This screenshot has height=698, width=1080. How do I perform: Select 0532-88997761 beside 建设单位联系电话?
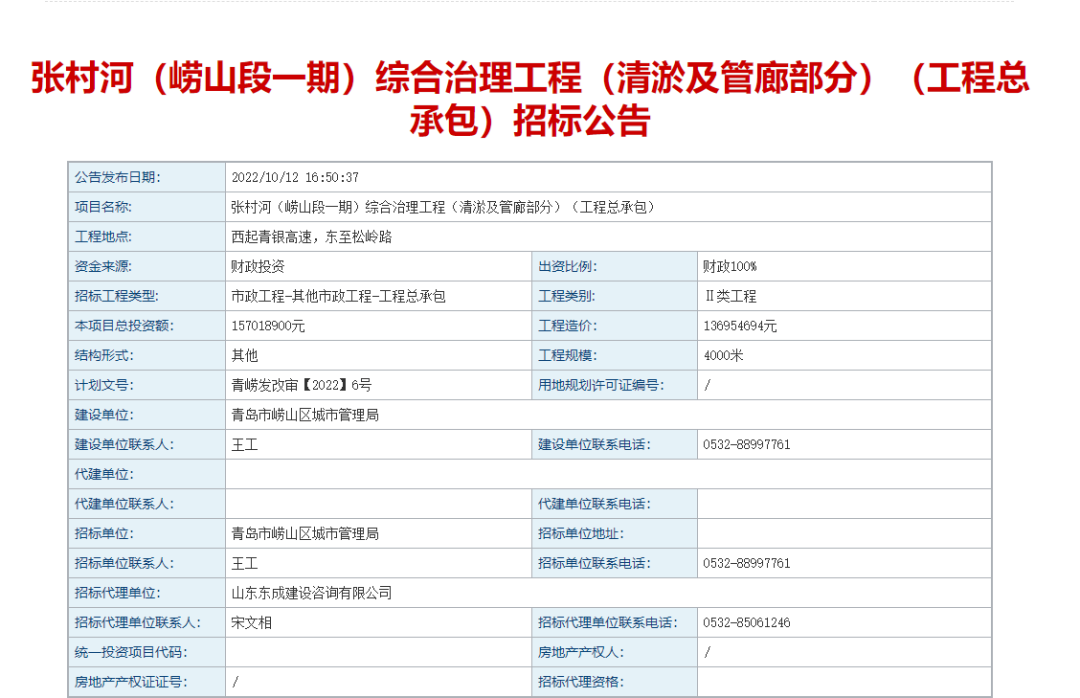click(x=747, y=444)
